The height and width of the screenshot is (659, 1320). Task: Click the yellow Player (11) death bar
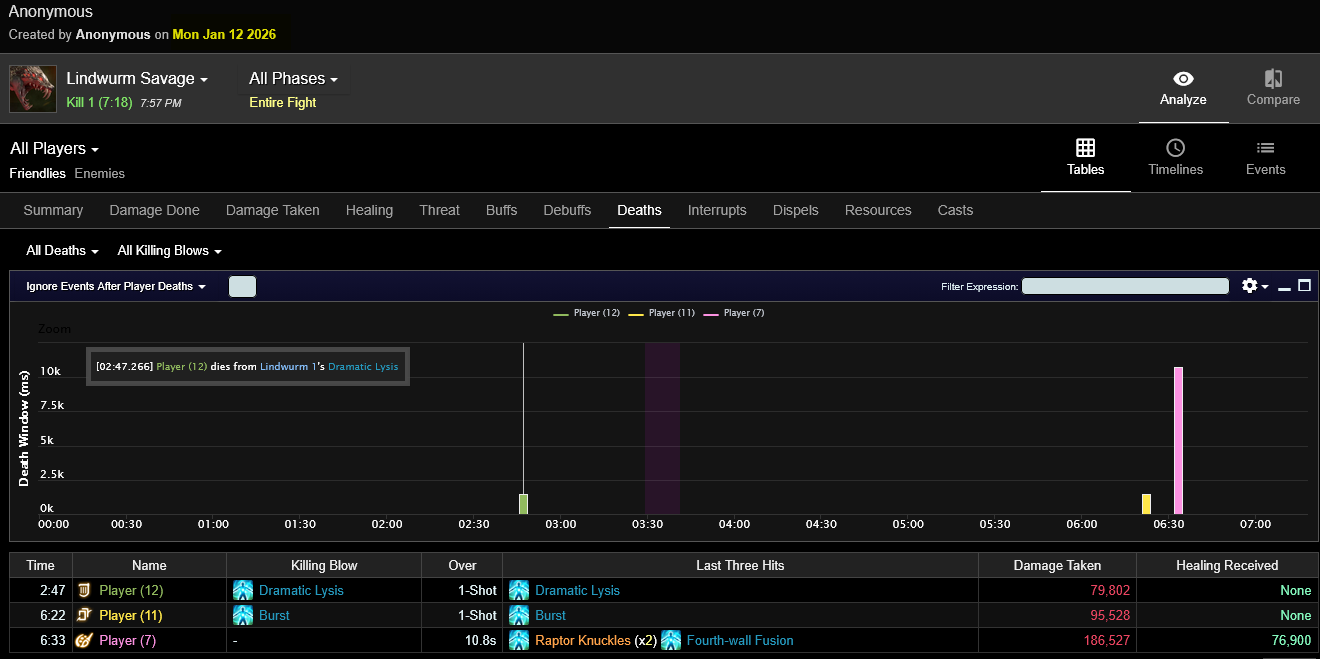point(1146,504)
